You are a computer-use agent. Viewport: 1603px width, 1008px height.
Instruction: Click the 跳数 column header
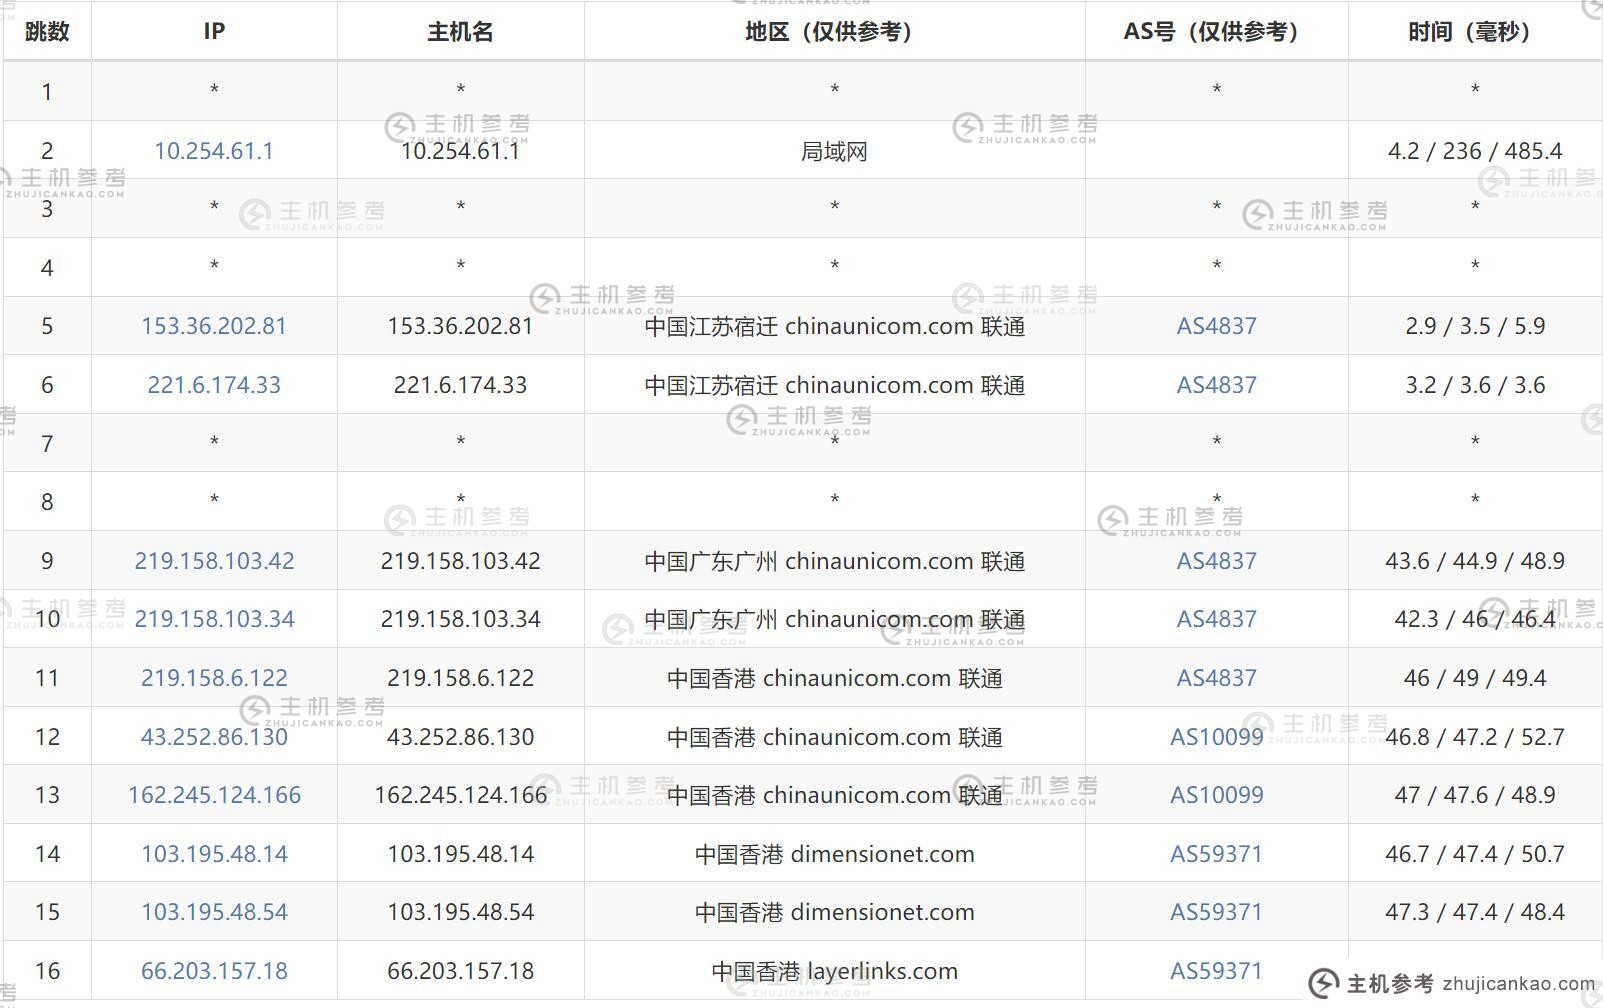[x=47, y=31]
